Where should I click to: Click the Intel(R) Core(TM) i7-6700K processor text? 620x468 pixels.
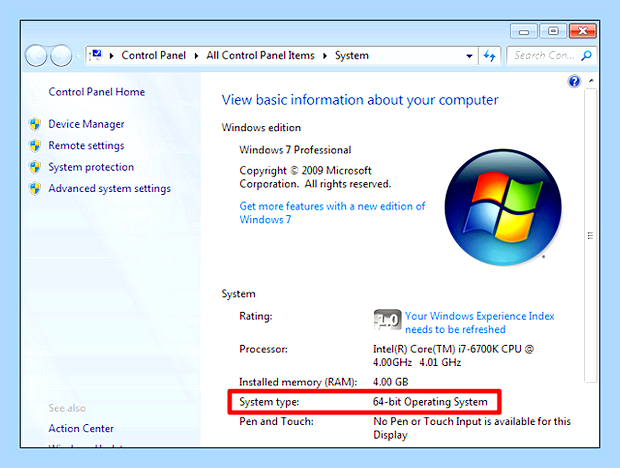(x=453, y=356)
